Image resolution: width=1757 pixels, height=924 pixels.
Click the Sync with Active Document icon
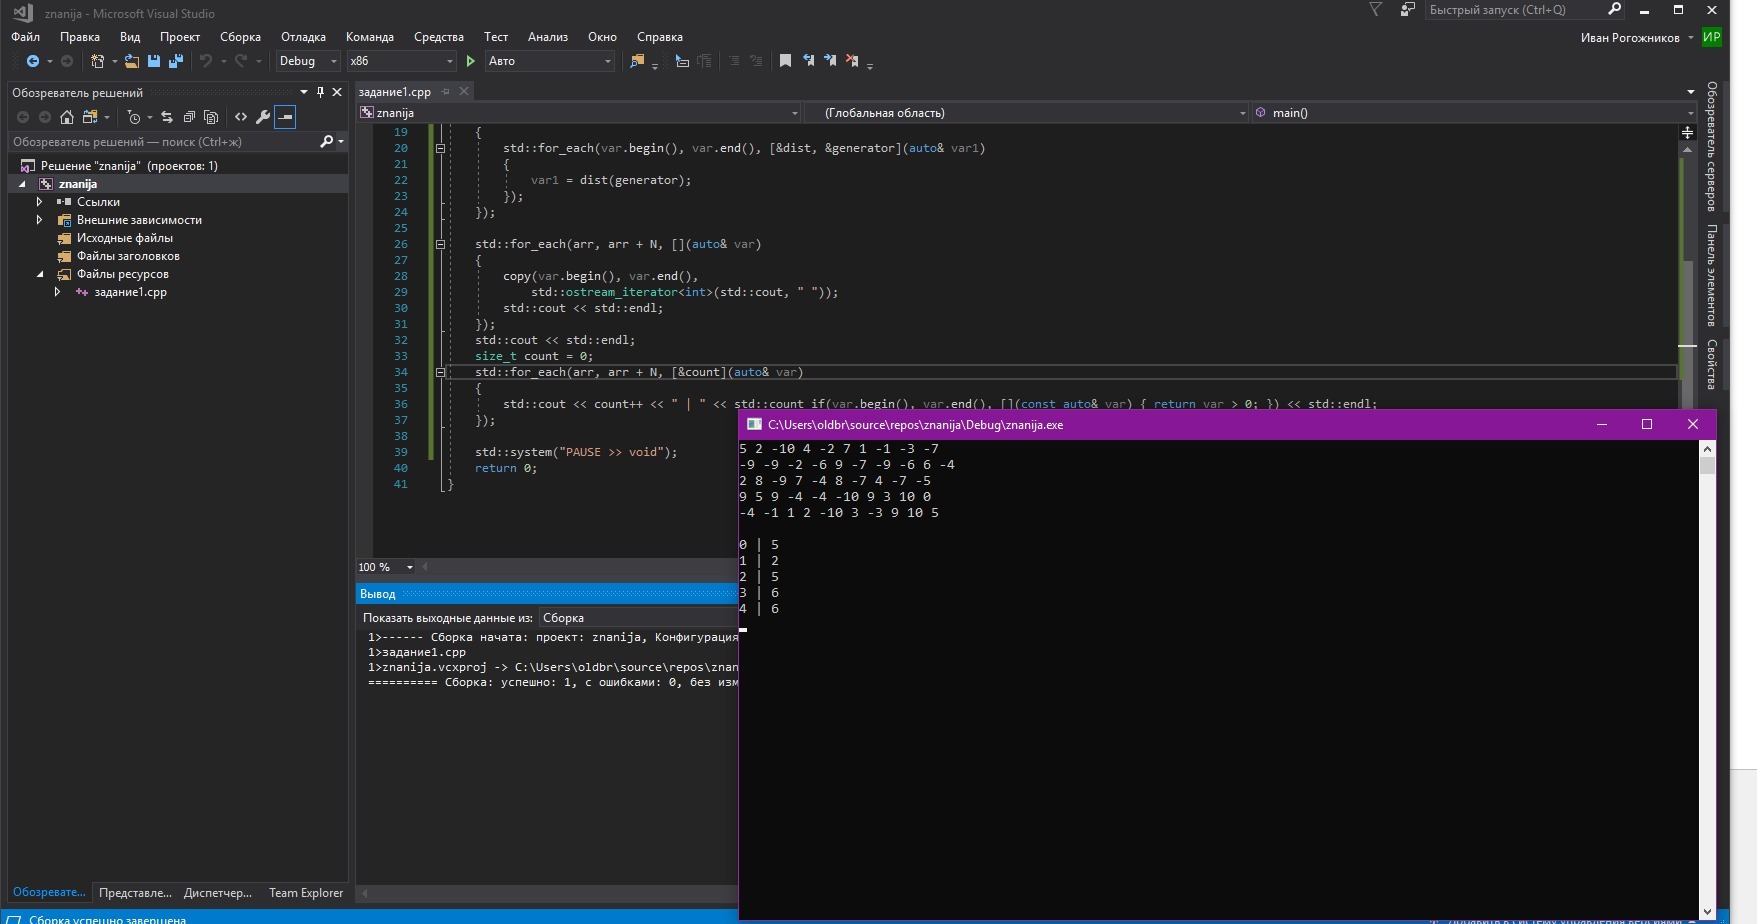click(x=167, y=117)
